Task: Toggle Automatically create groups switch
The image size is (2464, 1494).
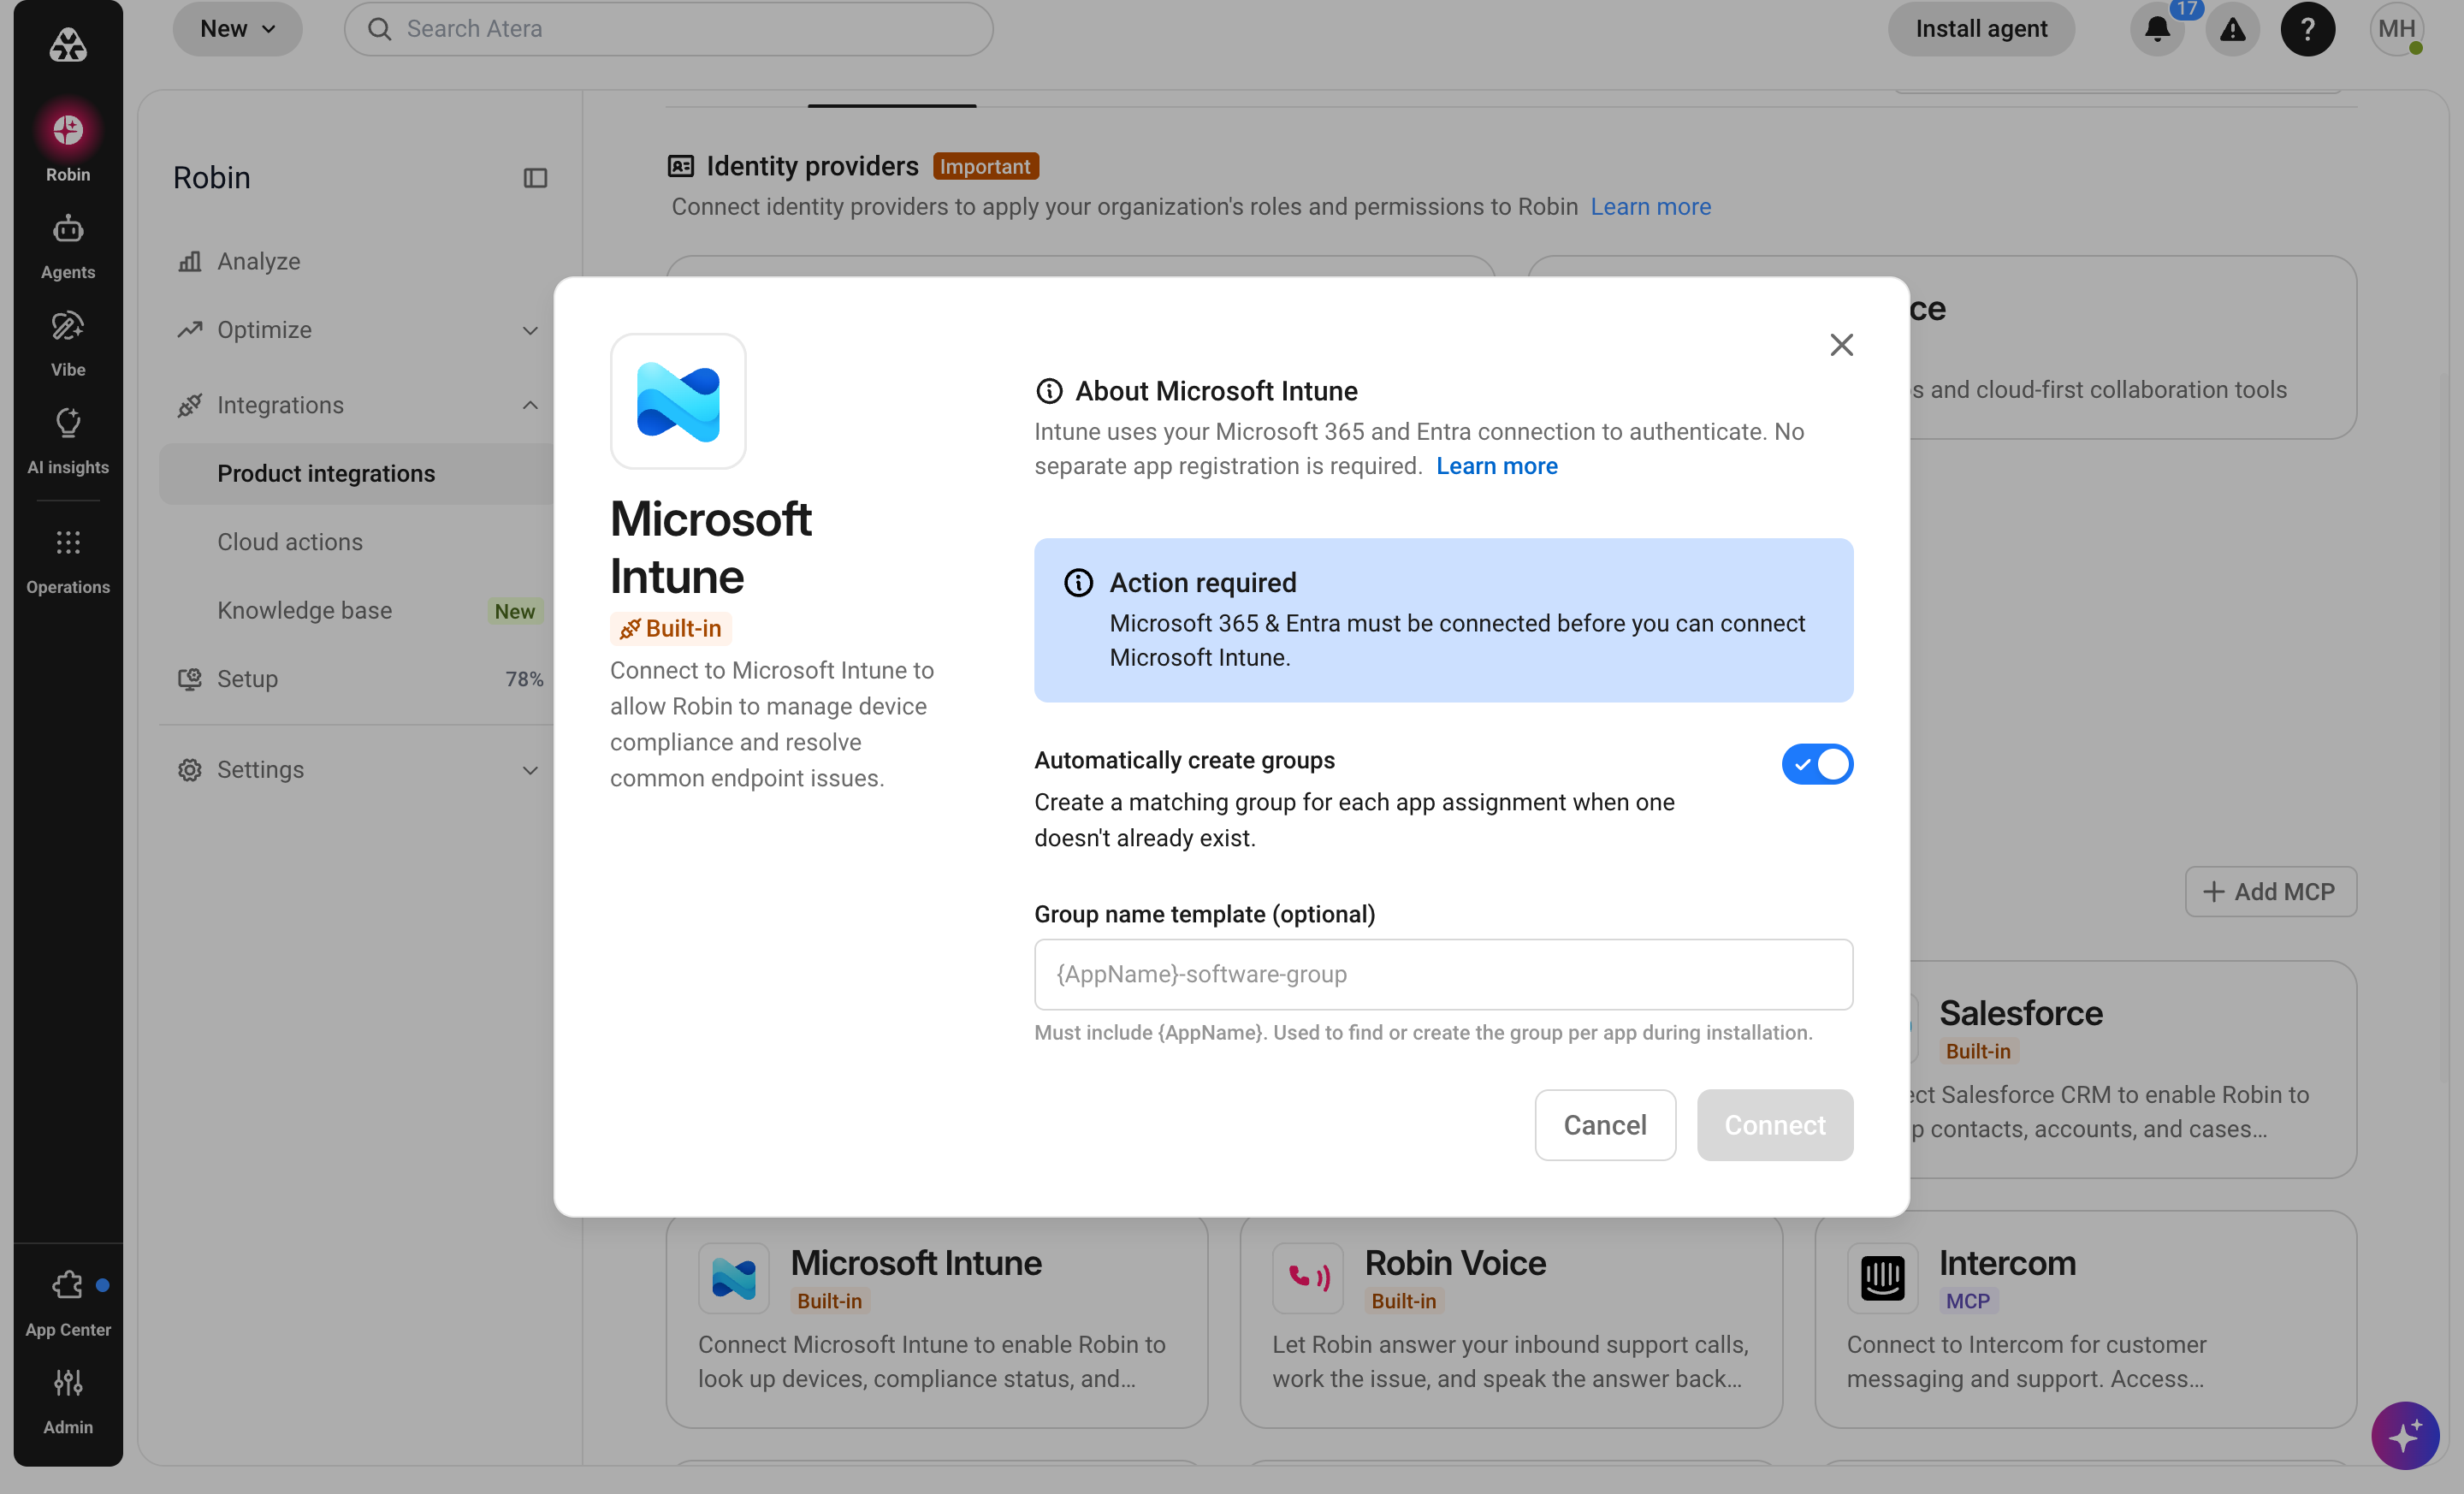Action: tap(1817, 764)
